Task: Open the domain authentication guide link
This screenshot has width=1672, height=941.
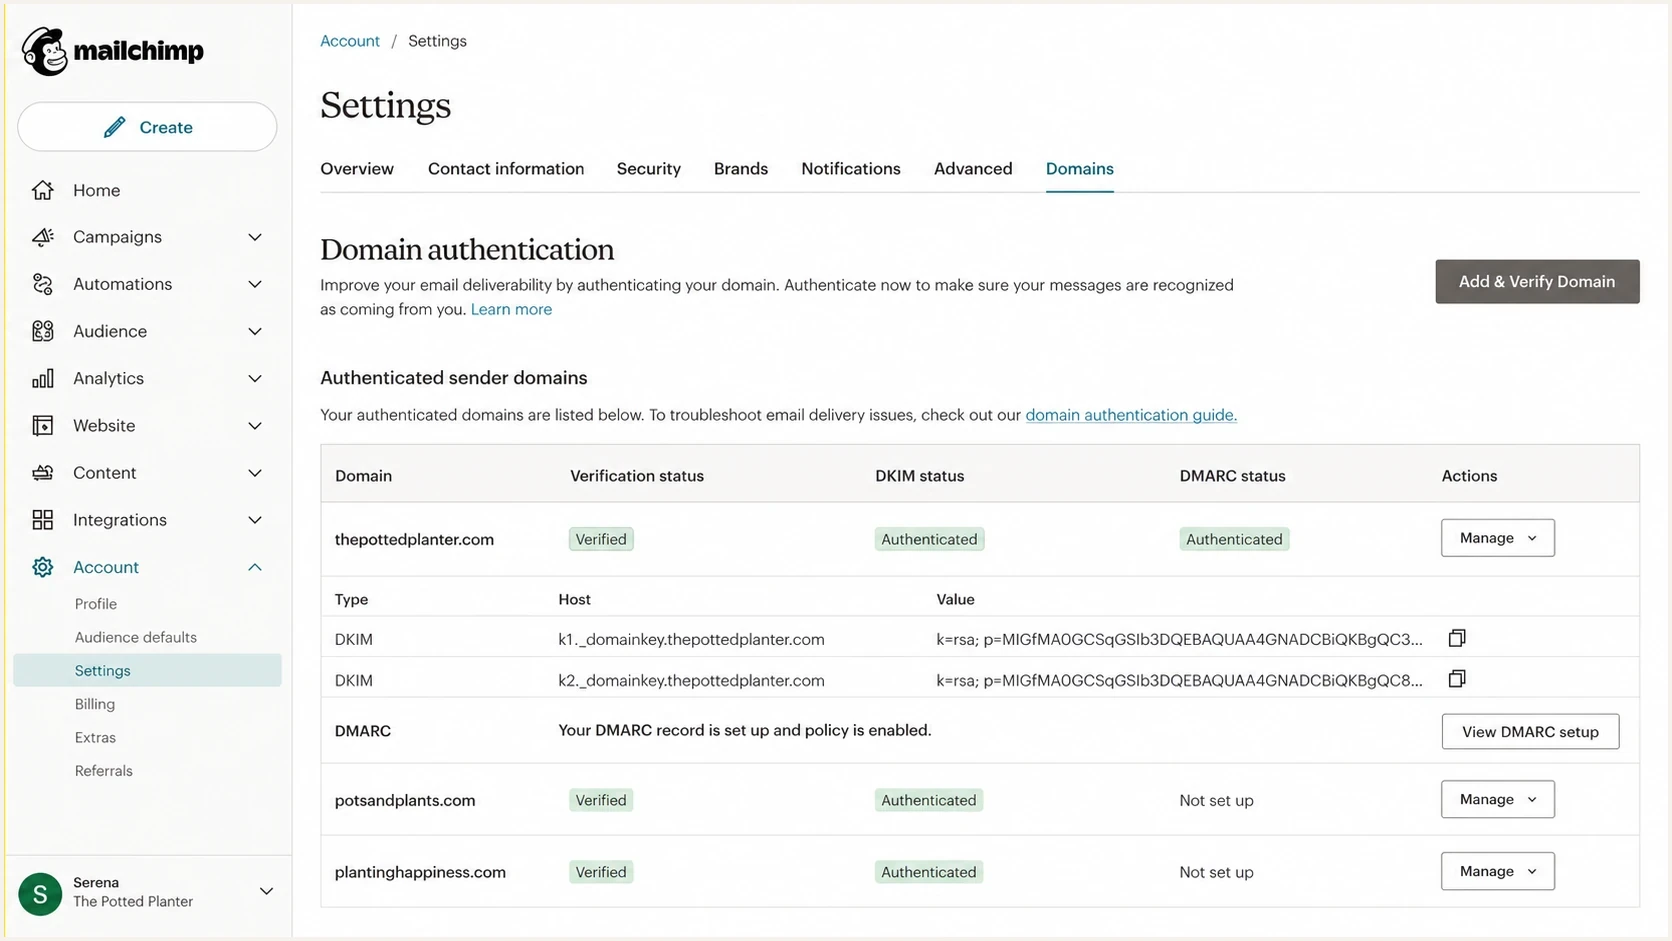Action: click(1131, 415)
